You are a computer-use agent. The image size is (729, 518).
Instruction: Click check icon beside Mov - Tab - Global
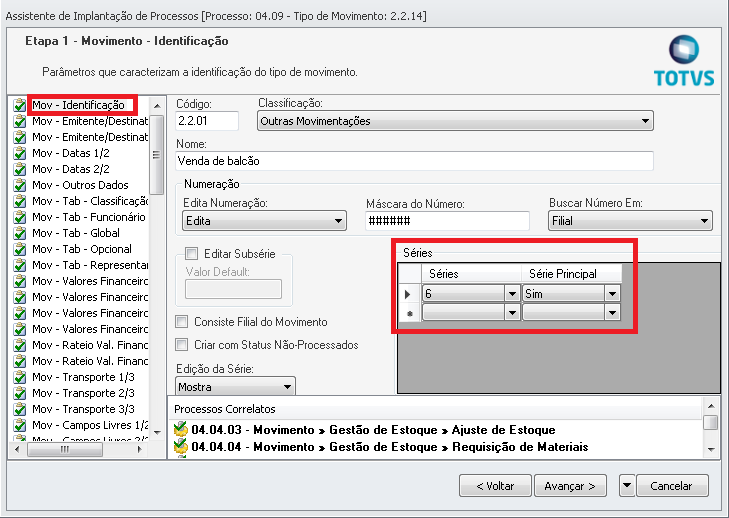[x=20, y=233]
